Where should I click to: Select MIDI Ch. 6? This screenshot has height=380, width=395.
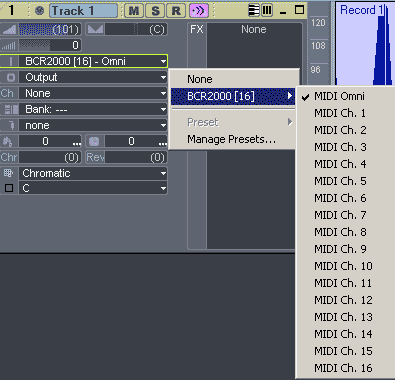(x=346, y=198)
